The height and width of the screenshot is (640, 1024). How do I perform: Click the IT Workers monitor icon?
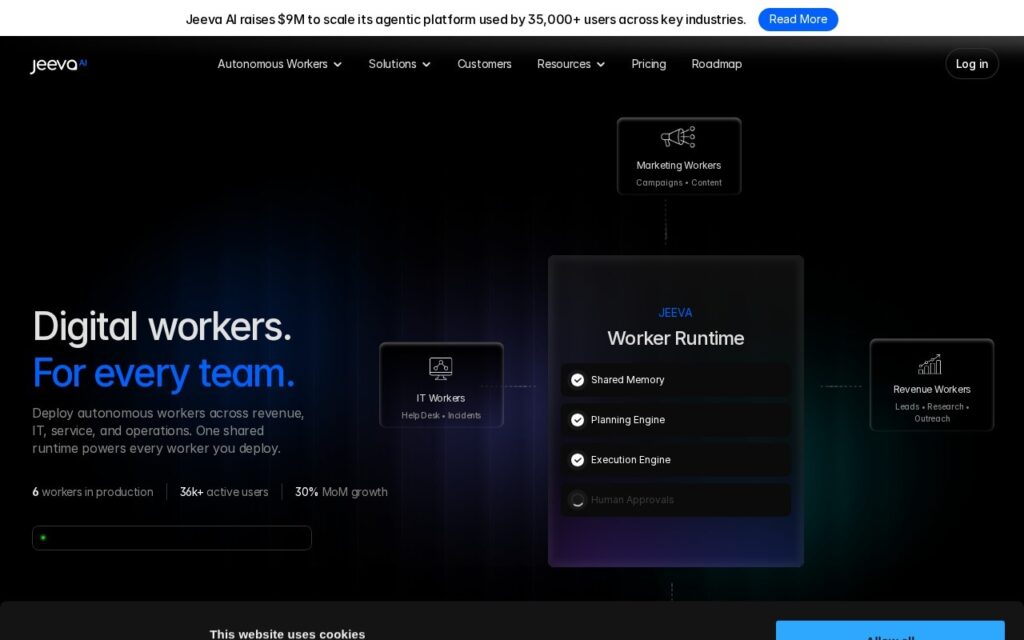coord(441,368)
